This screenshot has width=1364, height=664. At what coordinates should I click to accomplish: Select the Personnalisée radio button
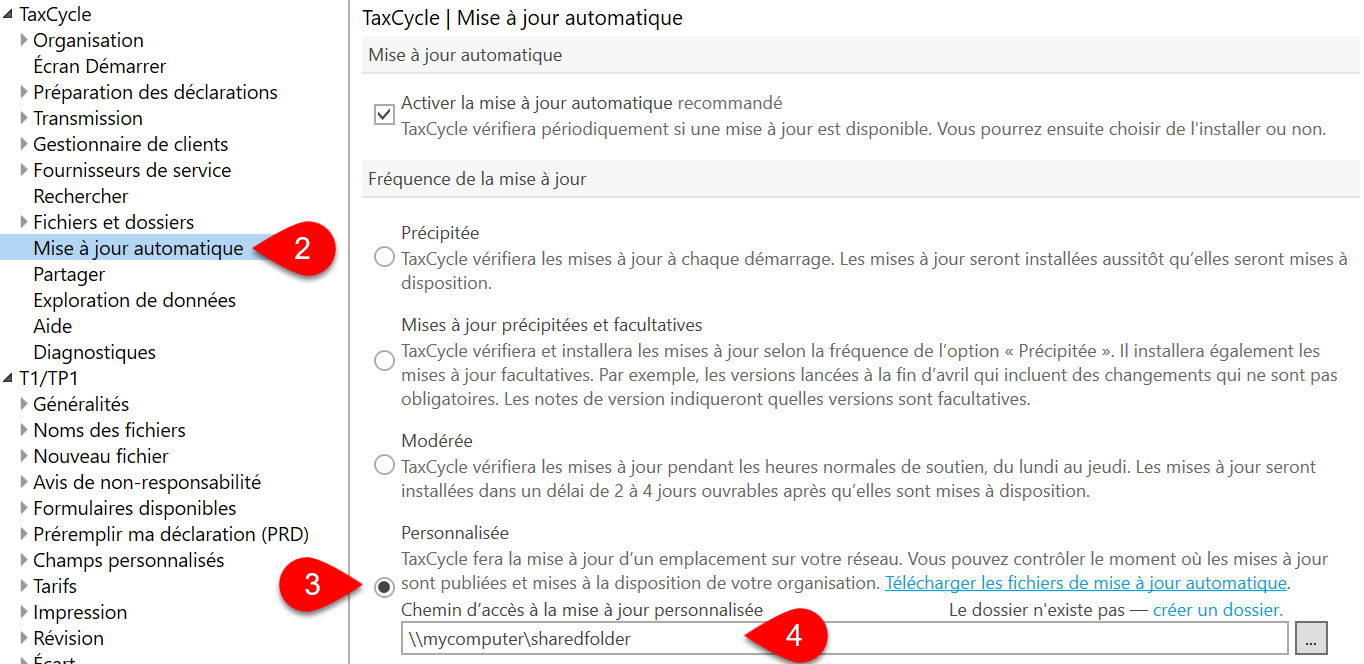[384, 587]
